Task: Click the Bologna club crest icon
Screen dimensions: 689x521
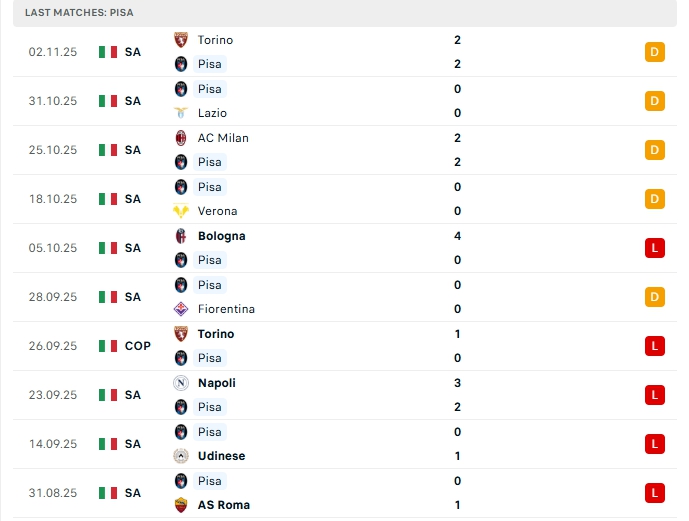Action: click(181, 236)
